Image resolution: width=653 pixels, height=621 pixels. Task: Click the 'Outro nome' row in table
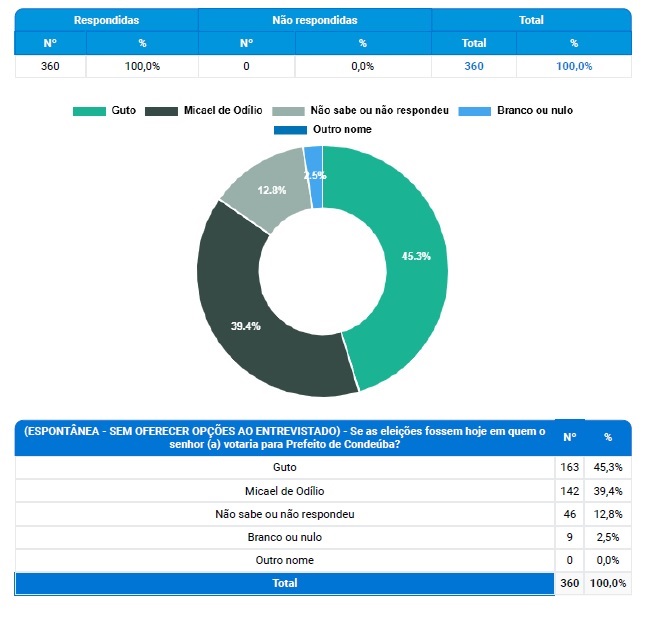(x=284, y=560)
